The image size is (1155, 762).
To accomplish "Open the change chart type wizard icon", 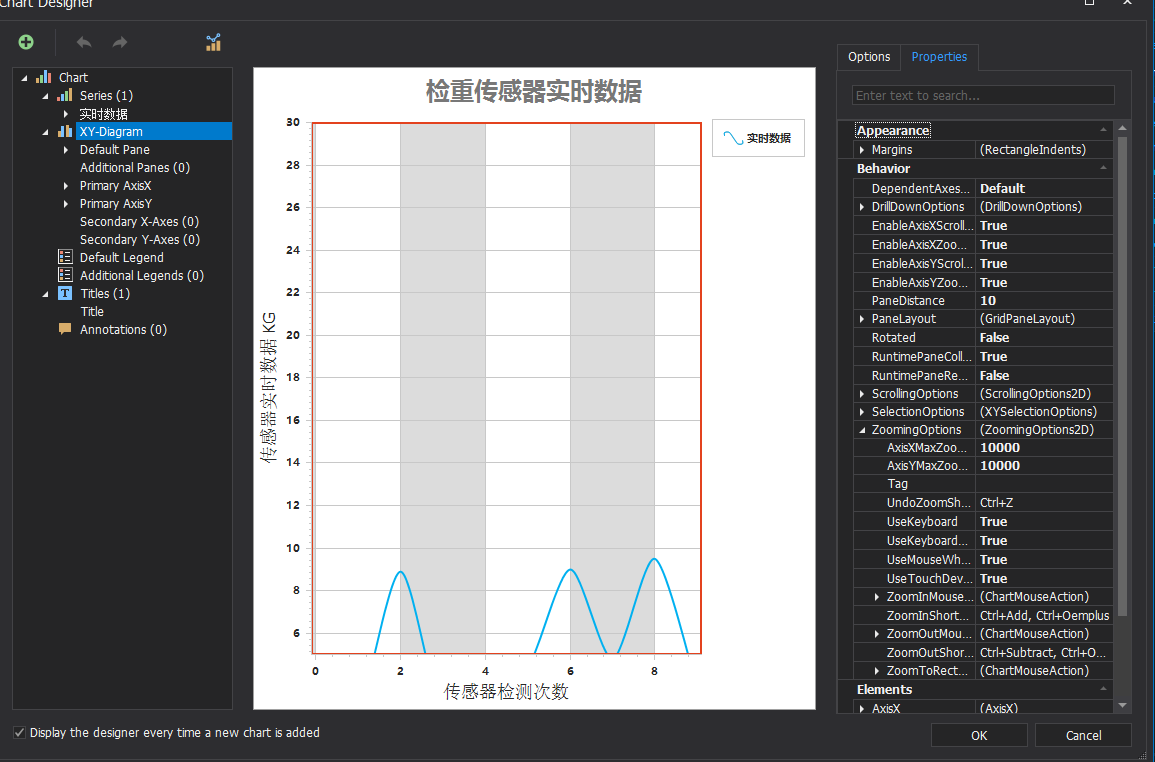I will coord(213,43).
